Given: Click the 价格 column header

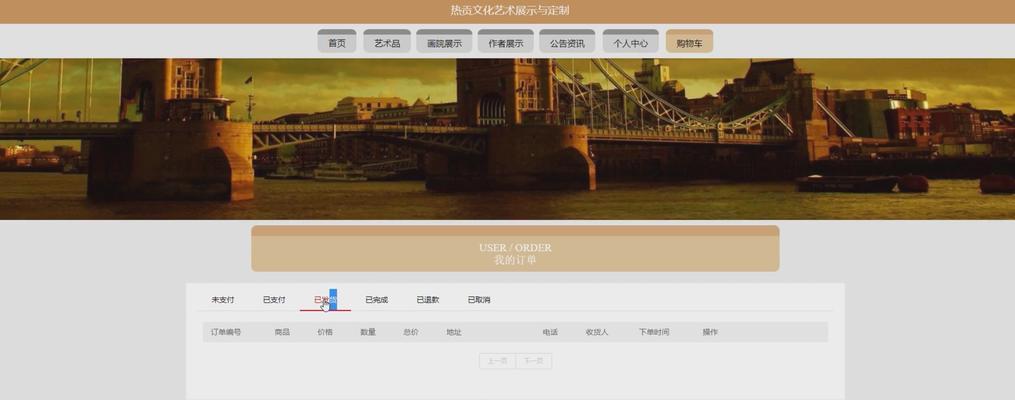Looking at the screenshot, I should pos(325,332).
